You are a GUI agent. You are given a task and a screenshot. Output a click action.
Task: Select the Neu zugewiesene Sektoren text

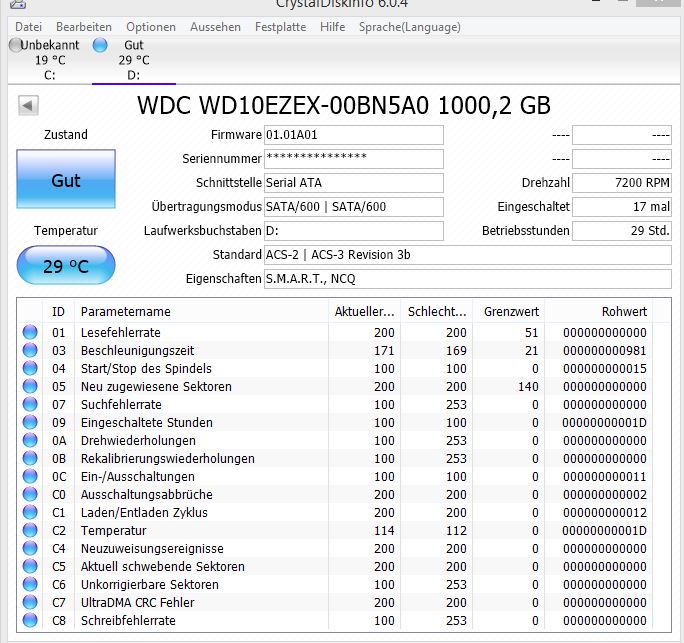click(156, 386)
